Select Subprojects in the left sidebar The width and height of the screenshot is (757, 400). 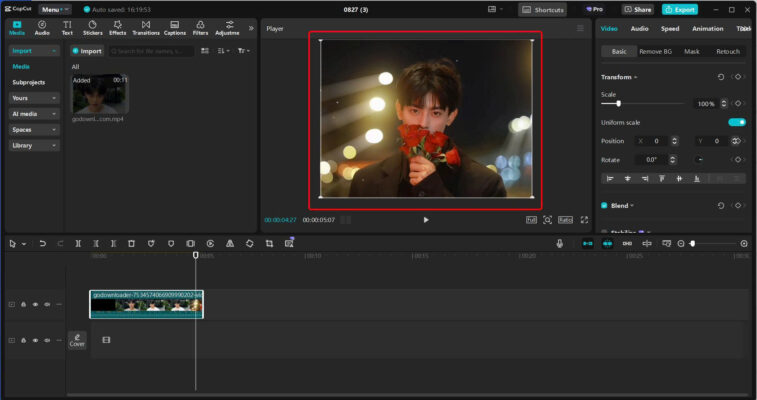coord(28,83)
